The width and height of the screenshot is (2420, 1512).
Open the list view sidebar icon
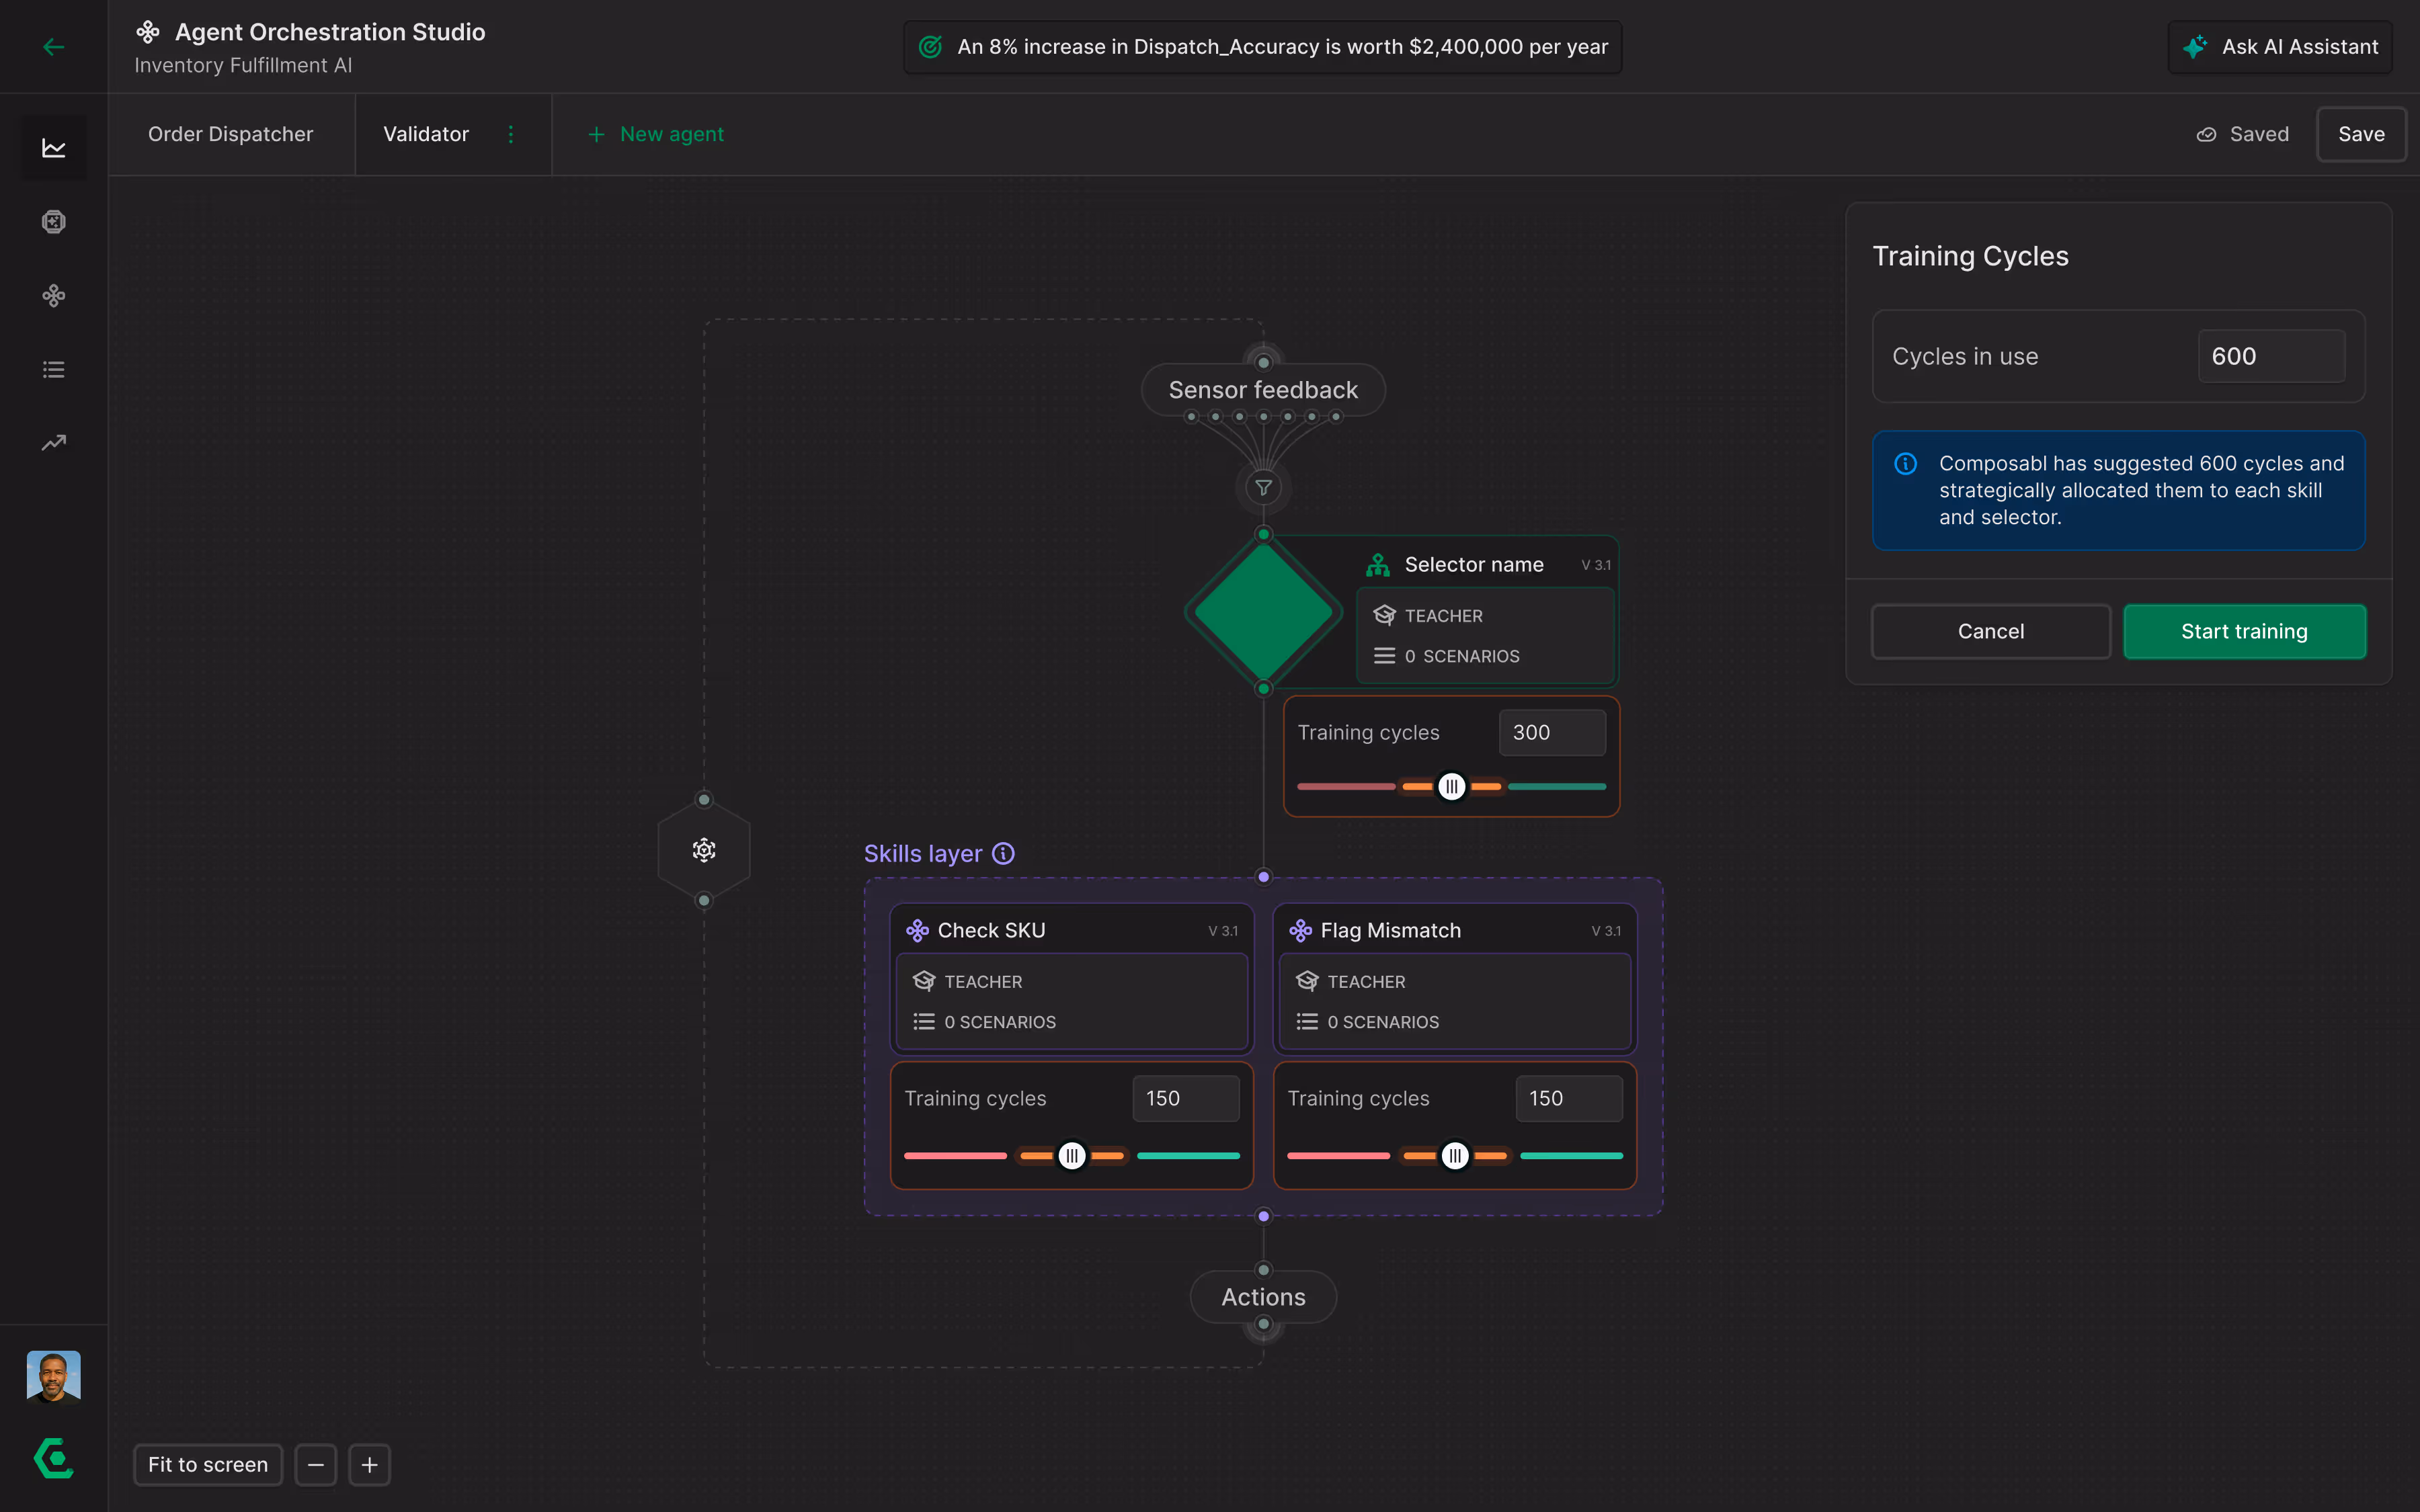tap(54, 370)
